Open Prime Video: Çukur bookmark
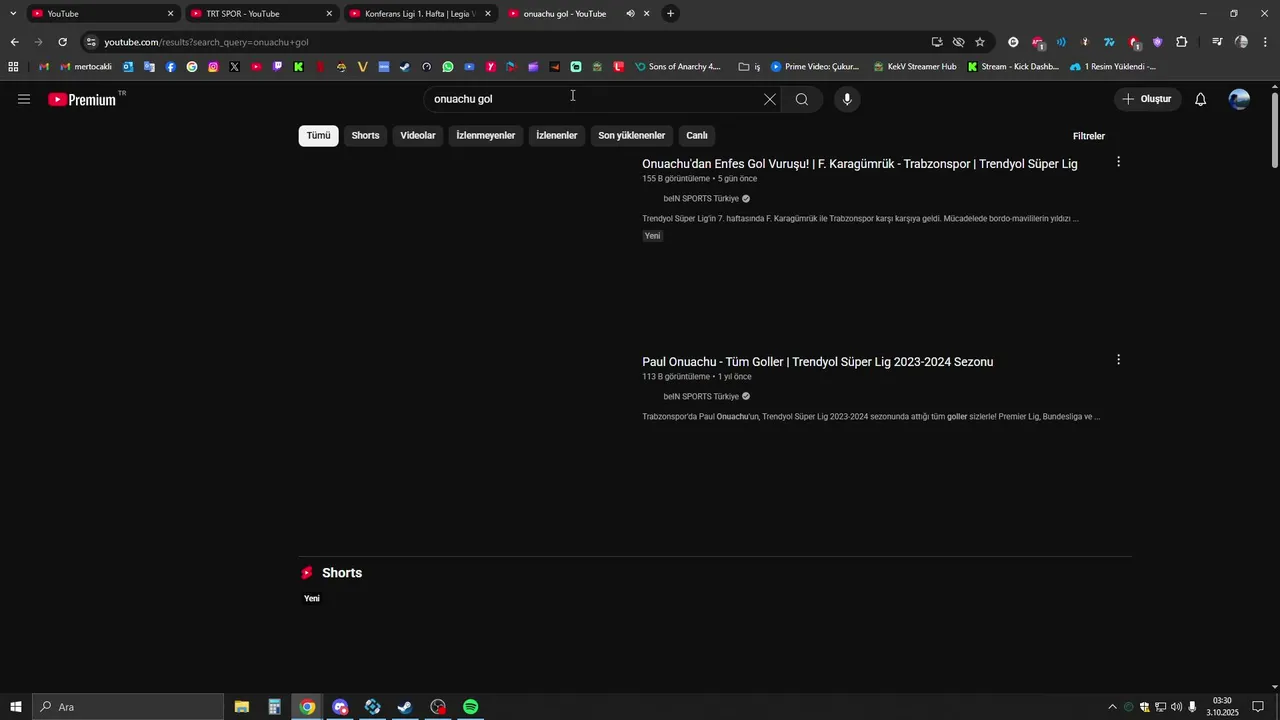Image resolution: width=1280 pixels, height=720 pixels. (x=815, y=67)
